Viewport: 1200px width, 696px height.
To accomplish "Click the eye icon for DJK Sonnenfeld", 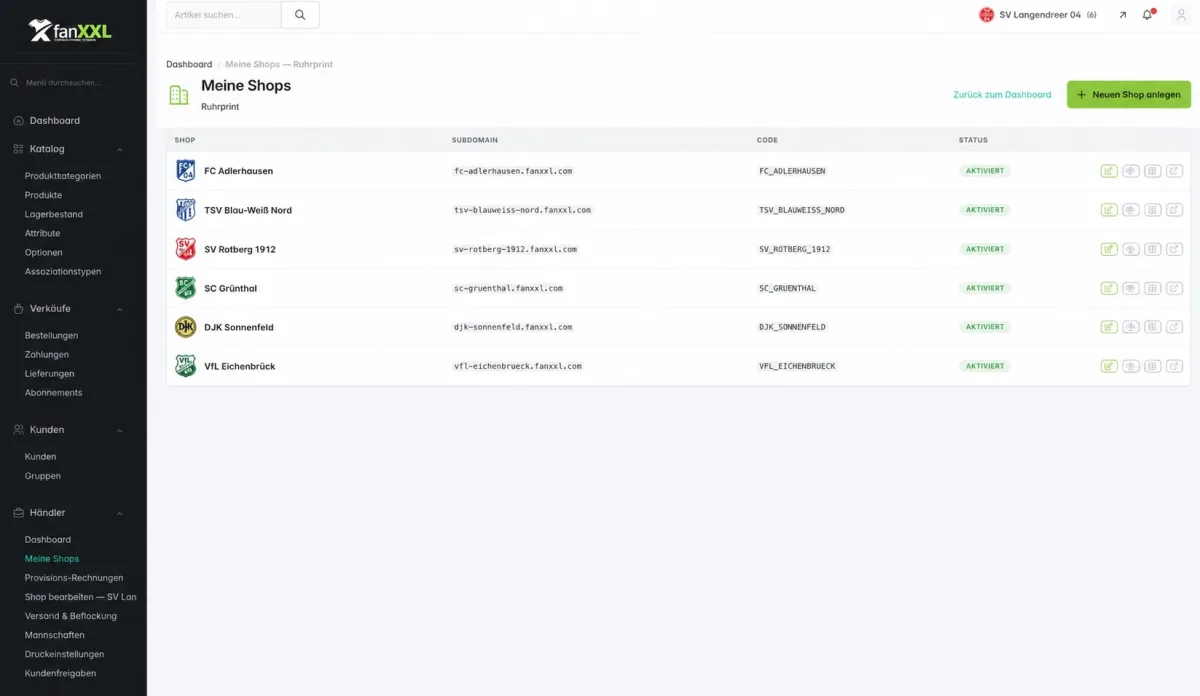I will point(1131,327).
